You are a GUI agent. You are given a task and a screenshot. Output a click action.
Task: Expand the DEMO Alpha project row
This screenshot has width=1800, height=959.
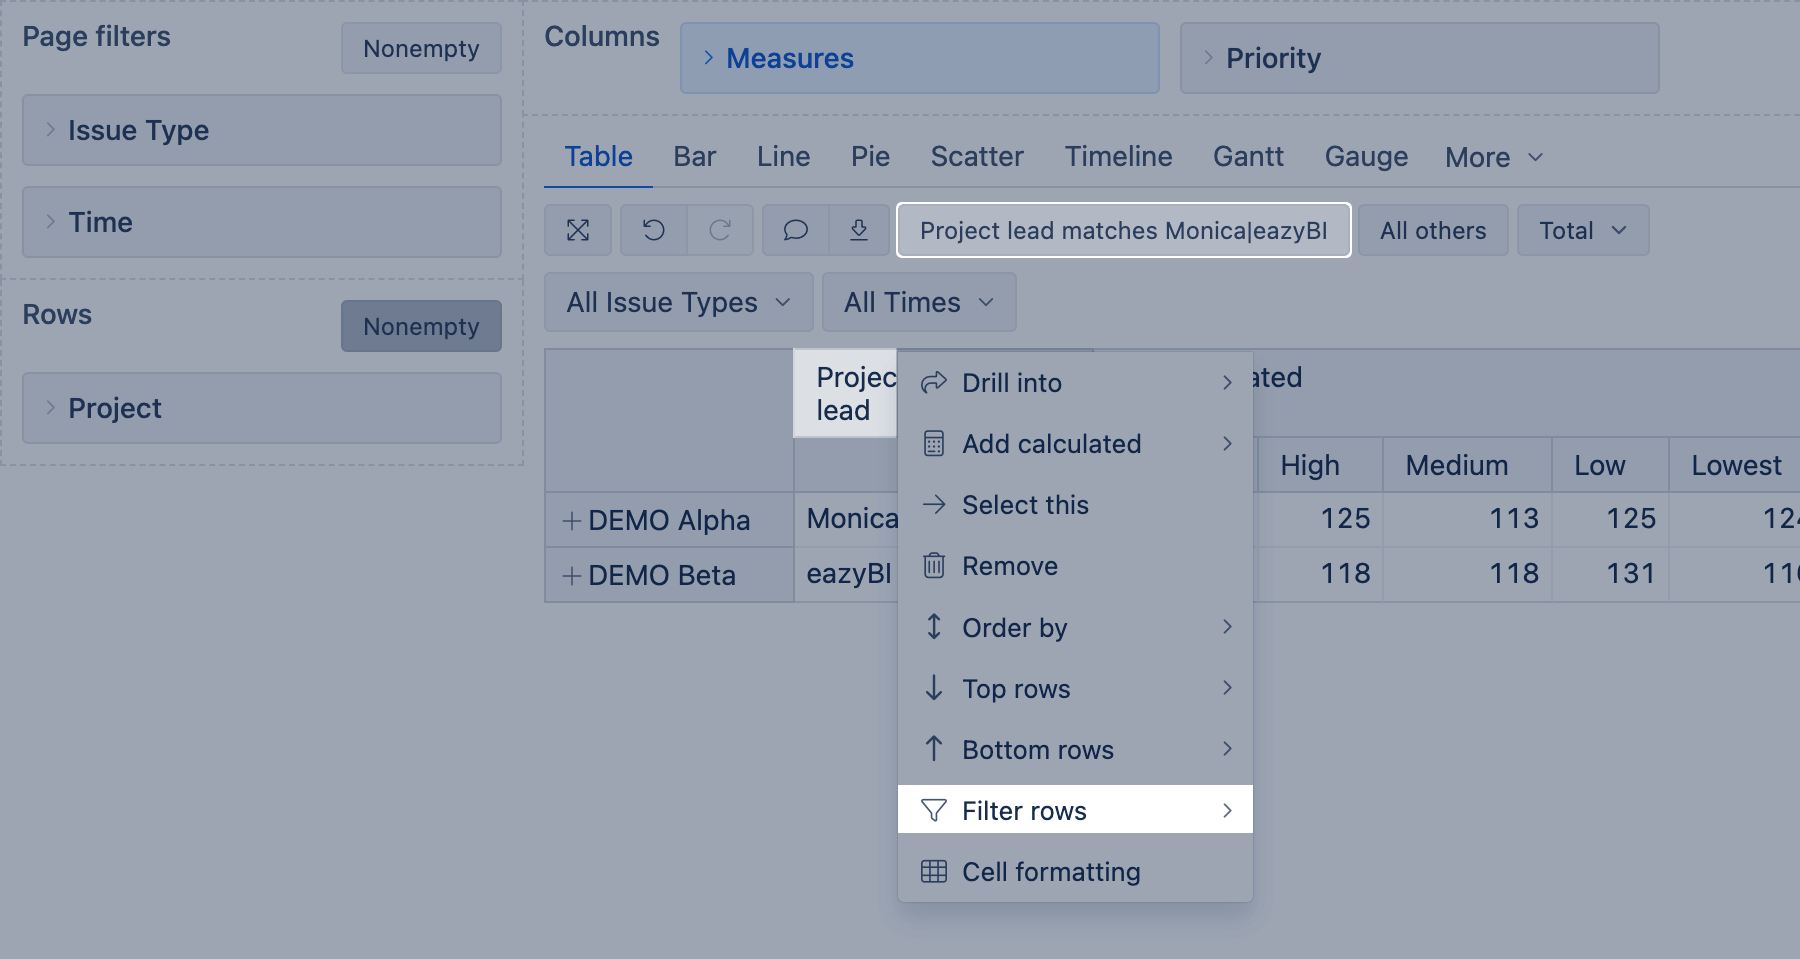tap(572, 521)
